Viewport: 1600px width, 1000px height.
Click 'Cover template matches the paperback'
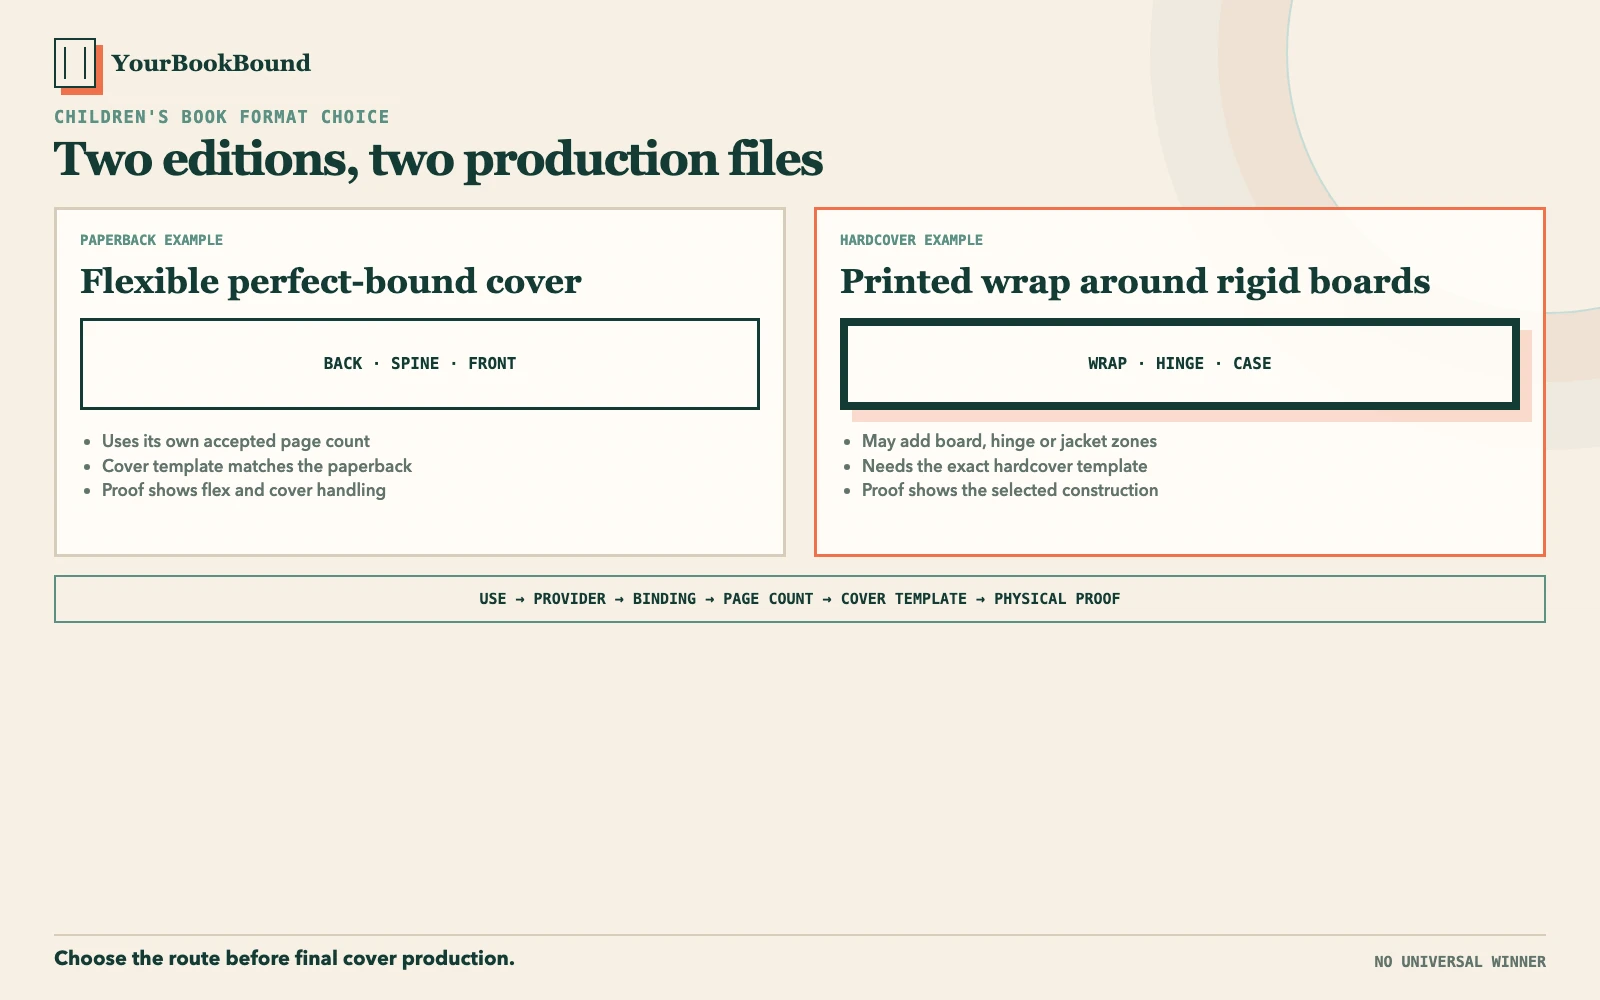[257, 466]
